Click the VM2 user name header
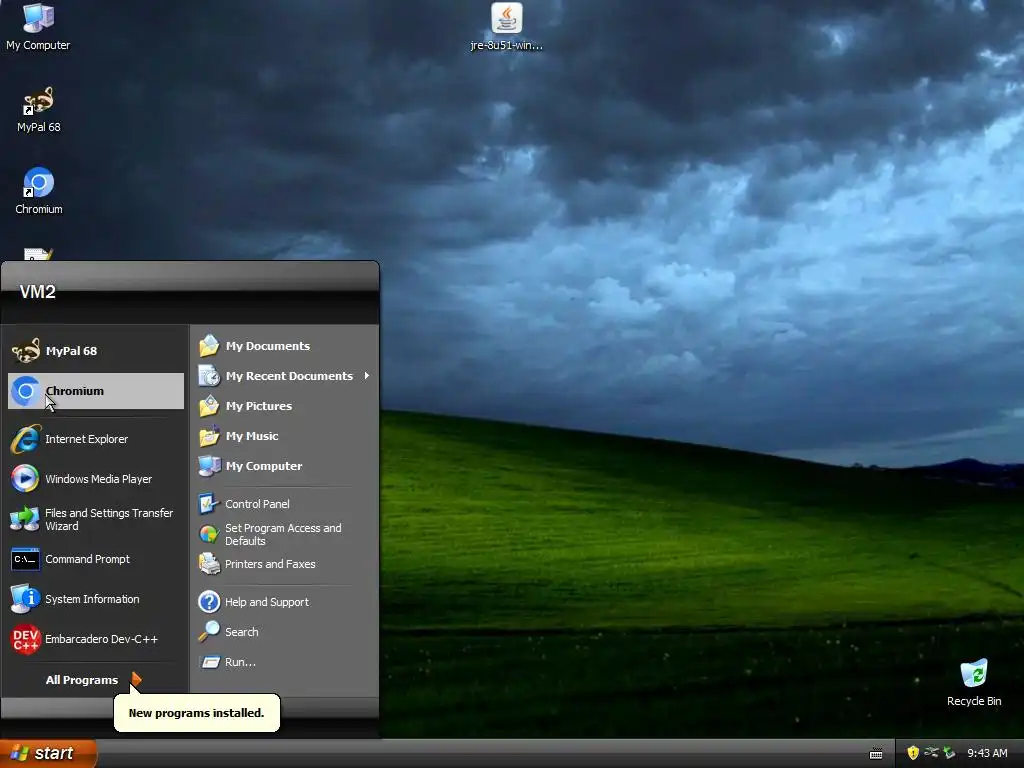The image size is (1024, 768). click(37, 291)
